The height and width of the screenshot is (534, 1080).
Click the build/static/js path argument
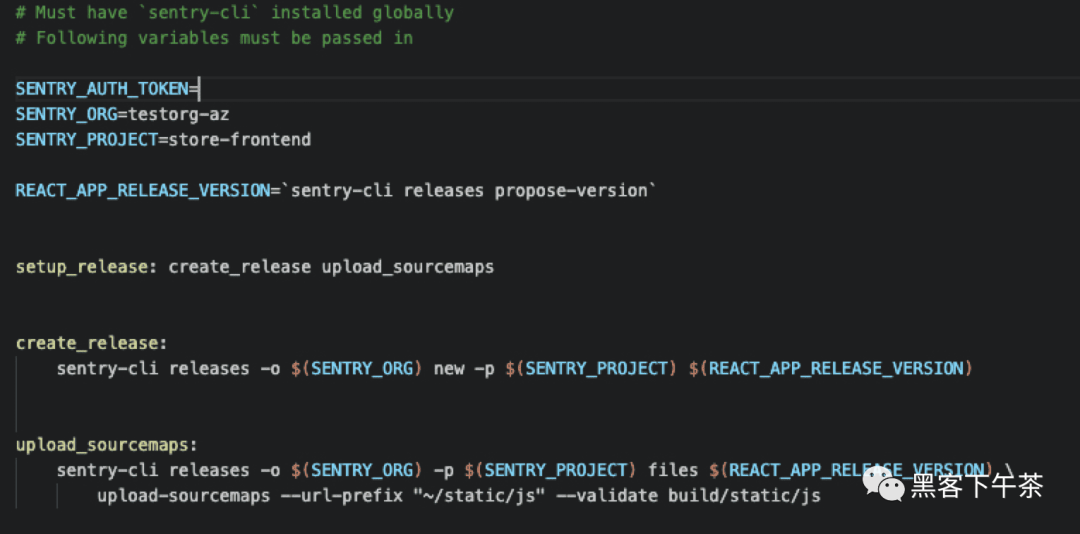pos(745,496)
